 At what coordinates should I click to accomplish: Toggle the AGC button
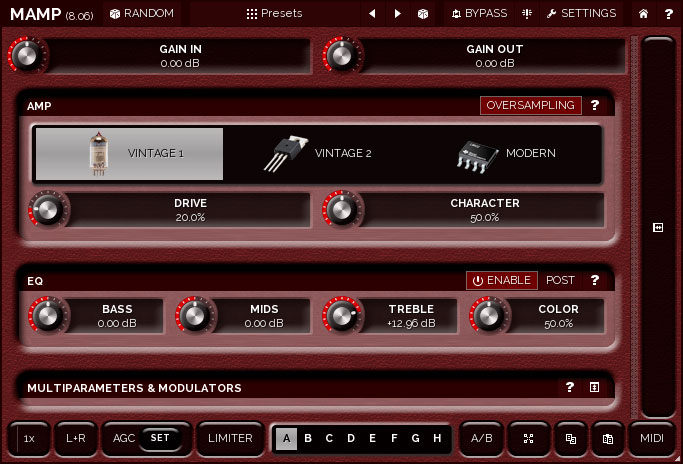pyautogui.click(x=124, y=438)
